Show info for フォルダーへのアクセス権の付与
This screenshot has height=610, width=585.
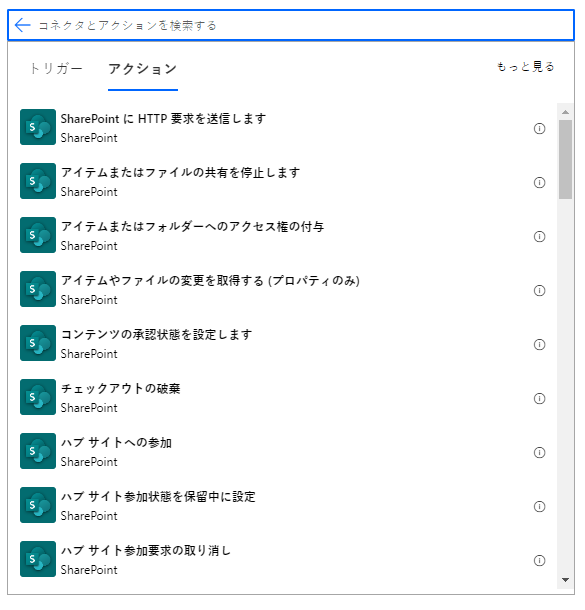(x=539, y=237)
